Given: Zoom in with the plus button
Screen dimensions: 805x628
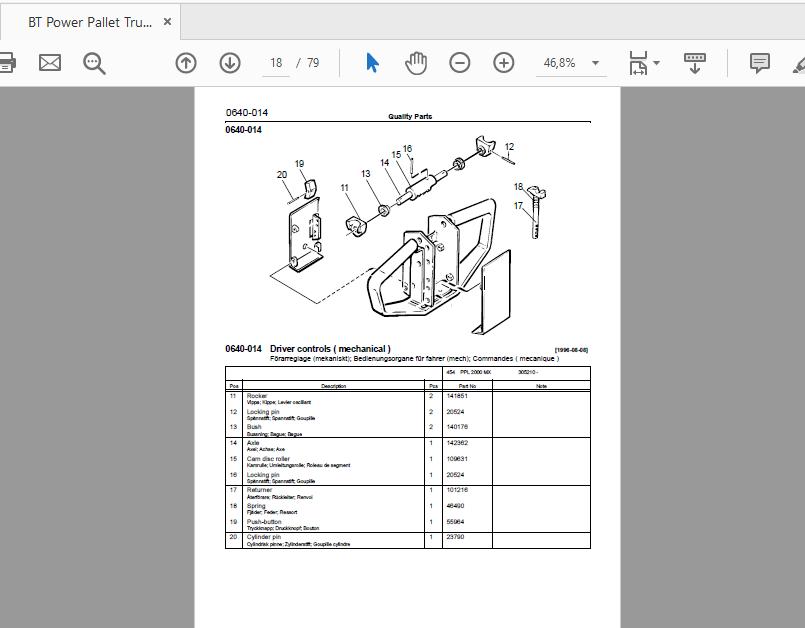Looking at the screenshot, I should point(504,63).
